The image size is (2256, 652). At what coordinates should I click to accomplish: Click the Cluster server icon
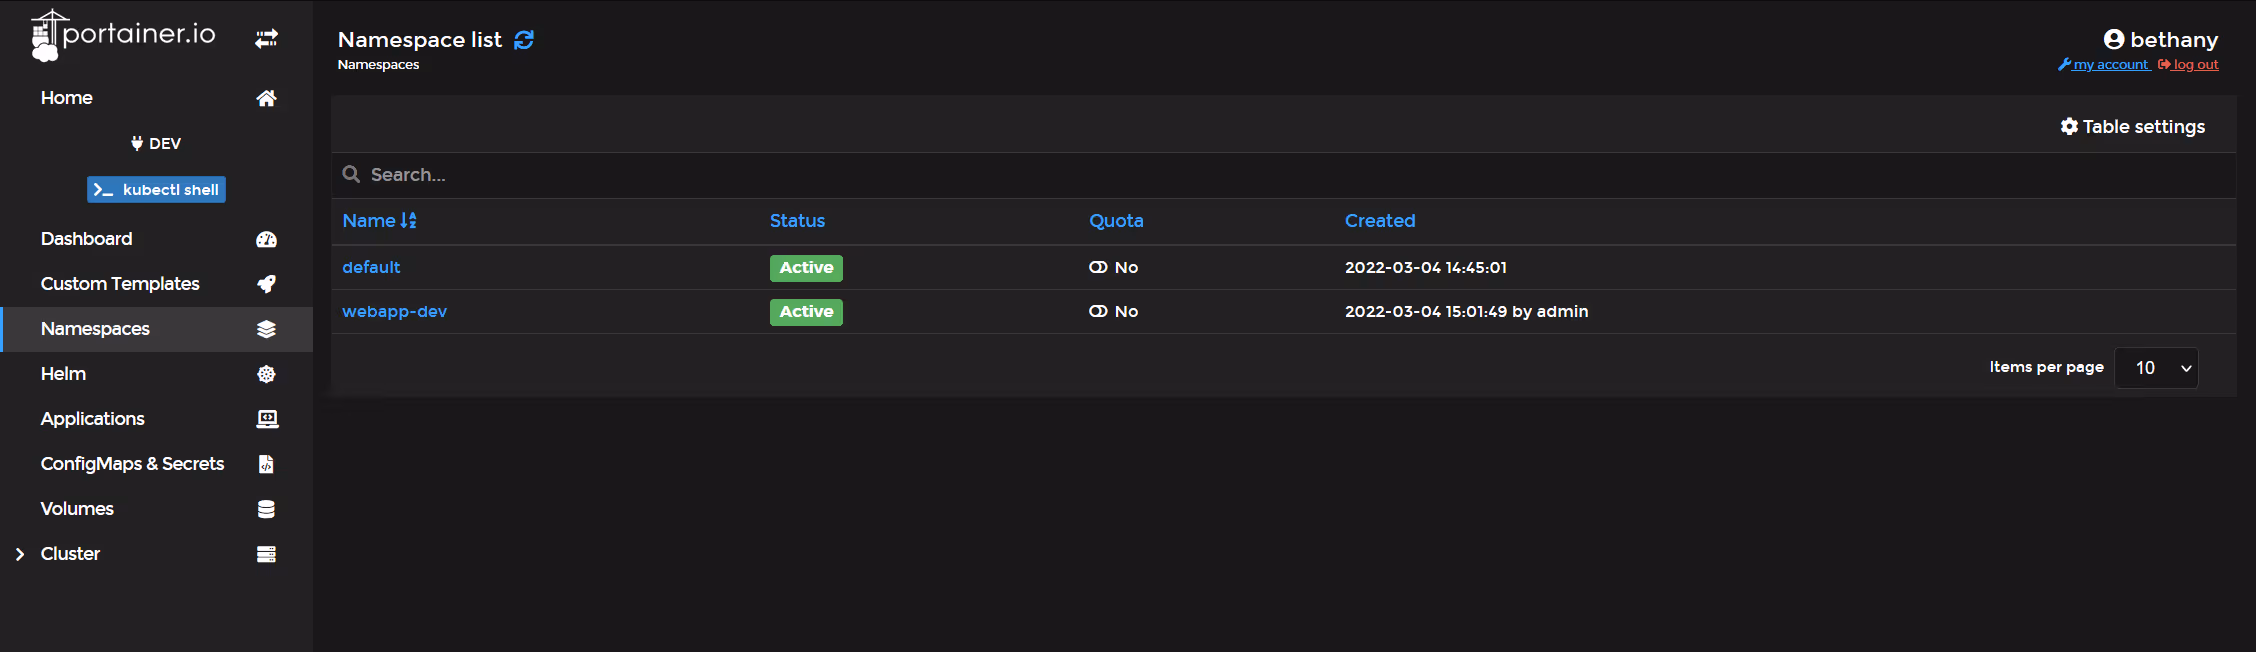tap(266, 554)
